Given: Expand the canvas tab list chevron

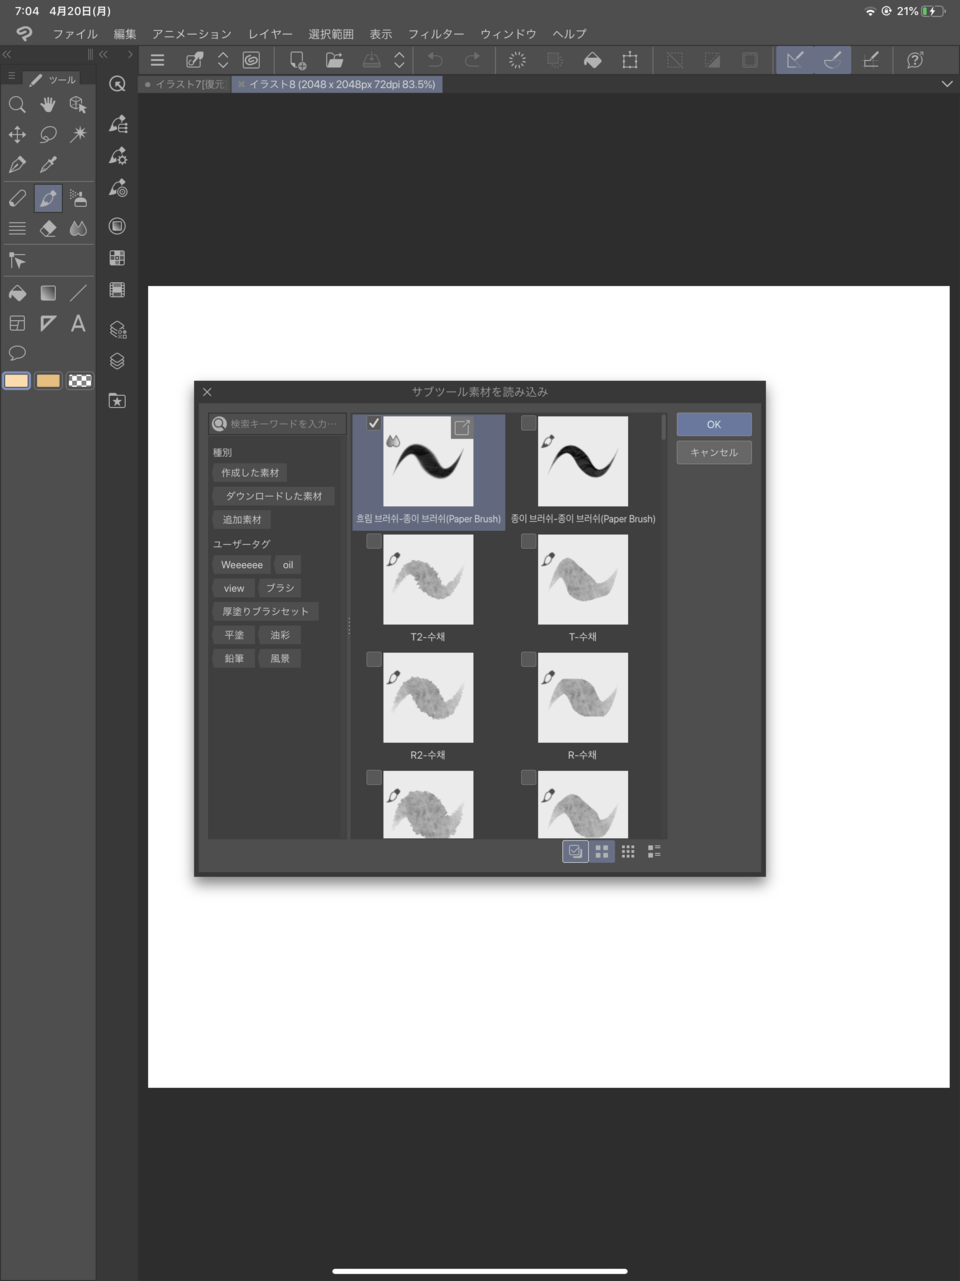Looking at the screenshot, I should click(x=946, y=84).
